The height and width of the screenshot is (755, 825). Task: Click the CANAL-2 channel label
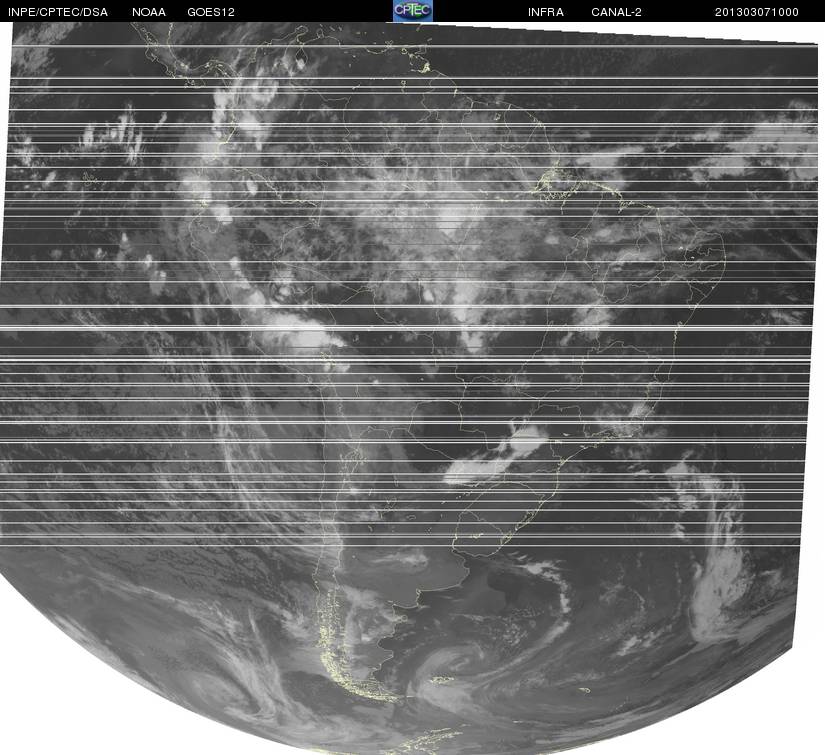click(616, 12)
